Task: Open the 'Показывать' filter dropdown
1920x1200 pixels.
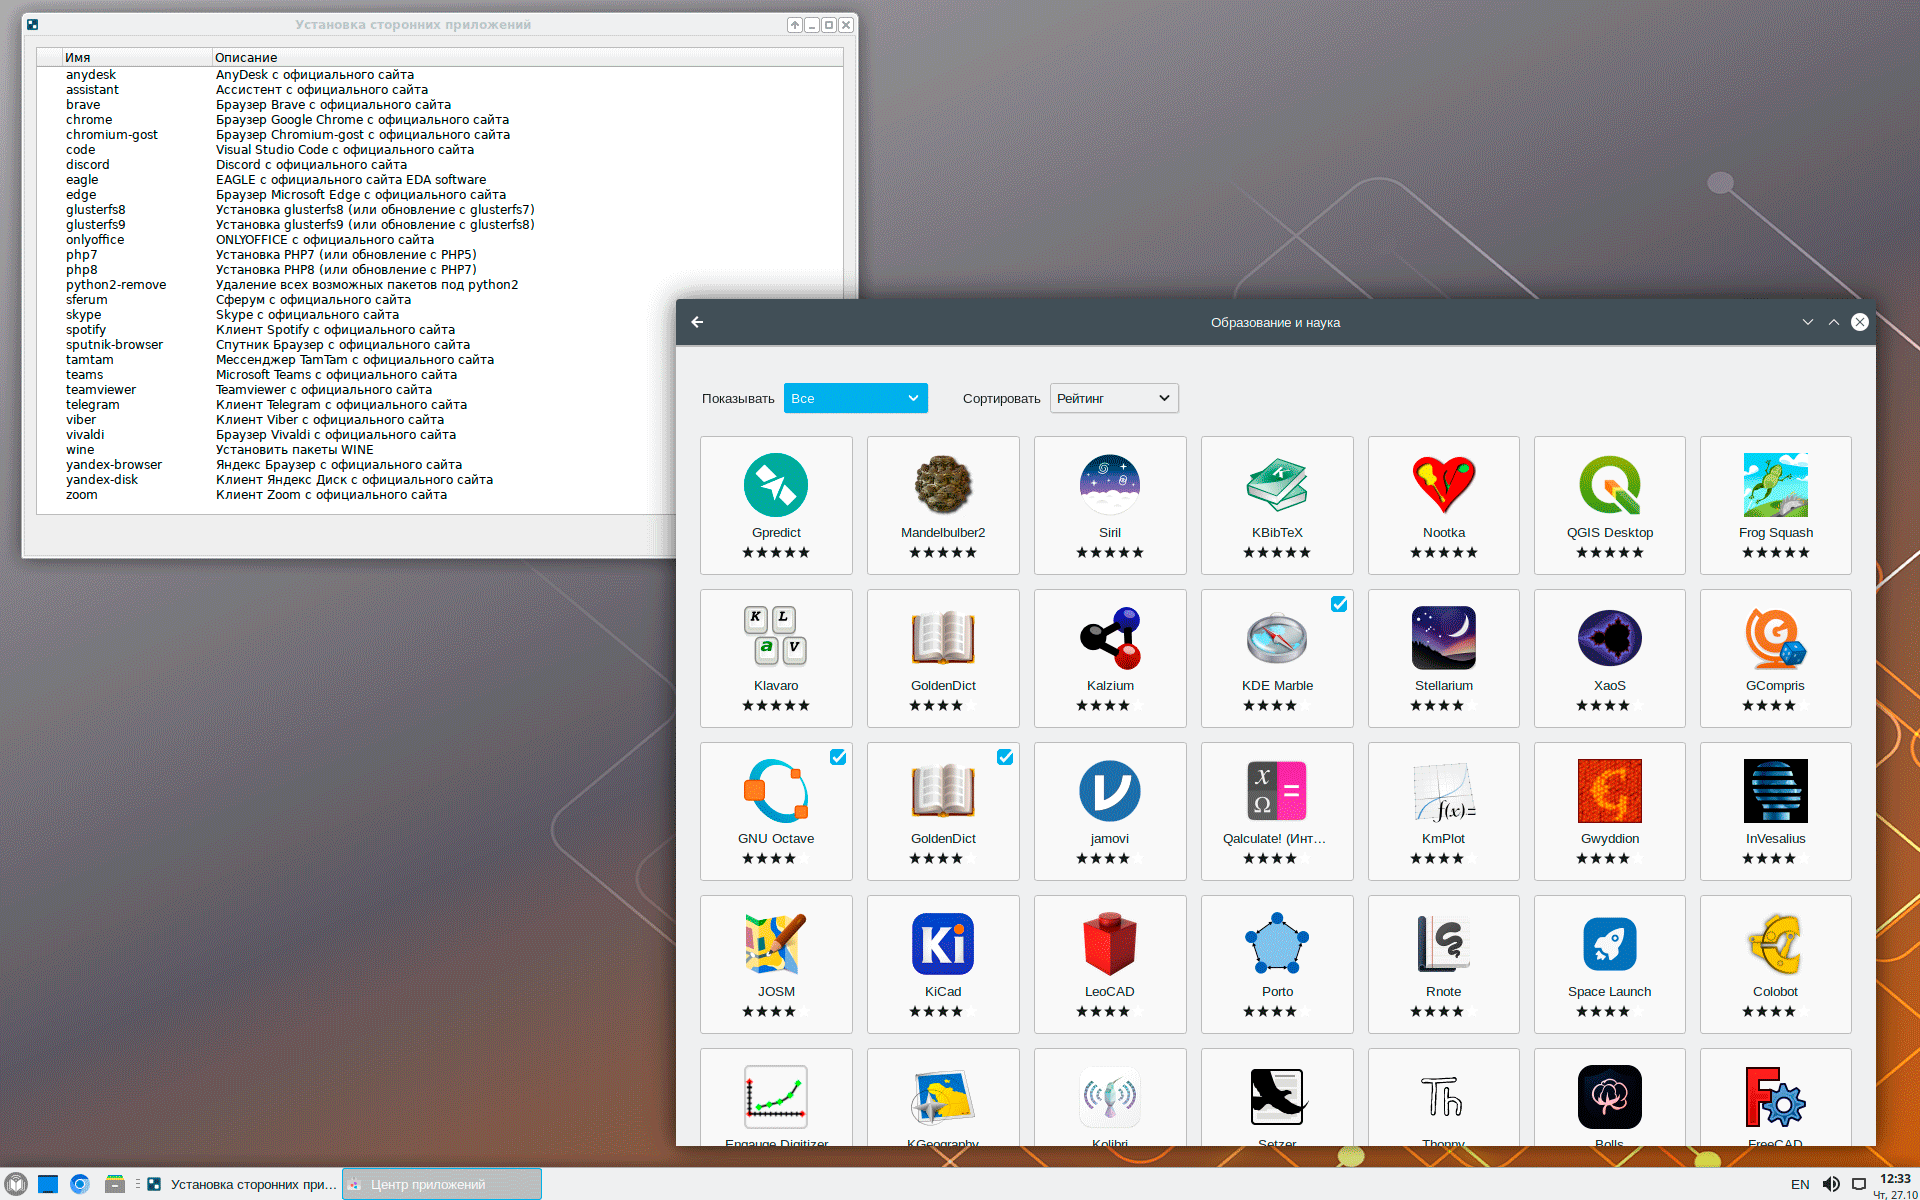Action: pyautogui.click(x=855, y=398)
